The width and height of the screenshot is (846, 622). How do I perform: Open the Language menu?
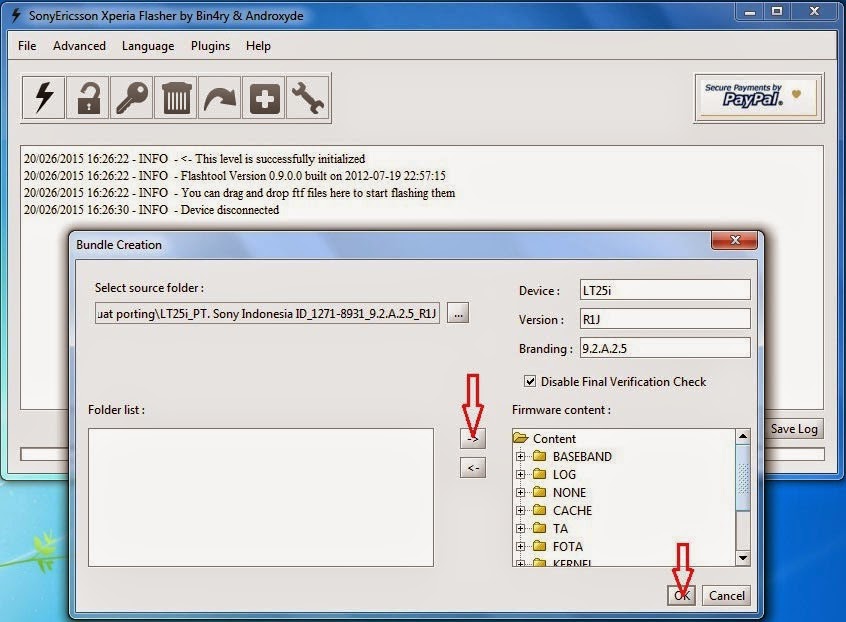(x=148, y=46)
